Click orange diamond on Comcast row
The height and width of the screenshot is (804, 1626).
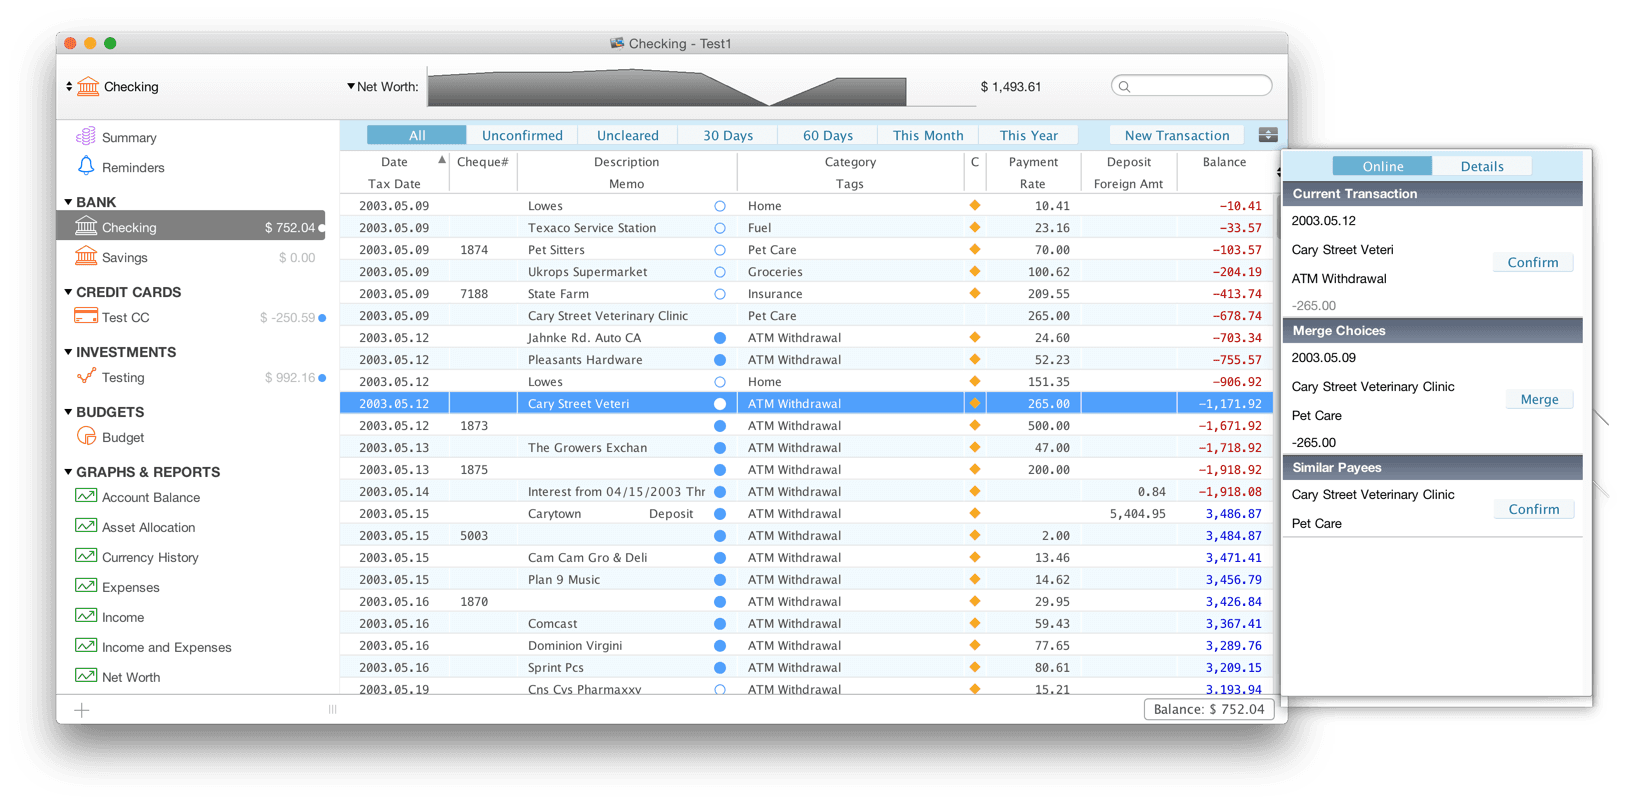click(x=975, y=623)
